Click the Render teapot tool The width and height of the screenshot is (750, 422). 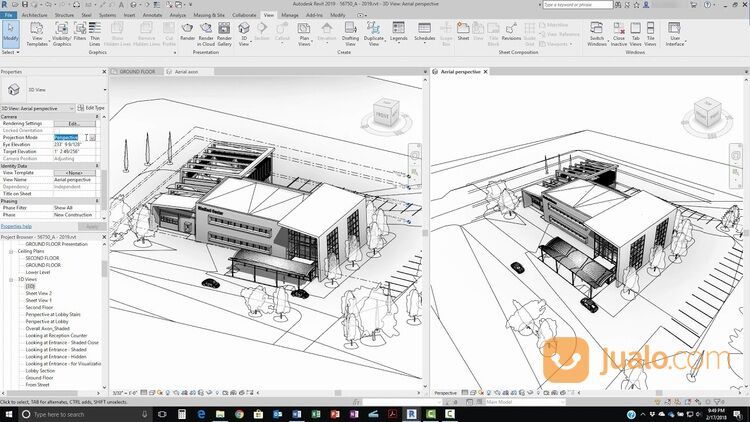[x=188, y=32]
